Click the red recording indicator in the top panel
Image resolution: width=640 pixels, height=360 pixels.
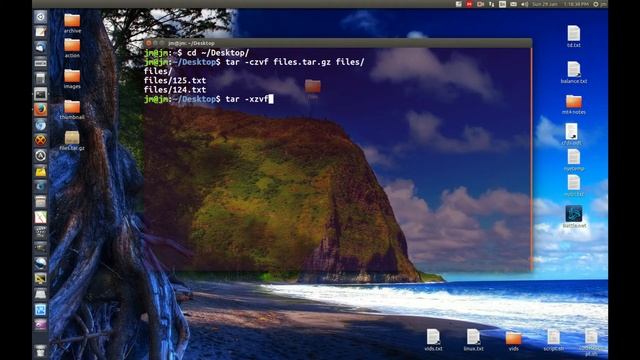pyautogui.click(x=469, y=4)
